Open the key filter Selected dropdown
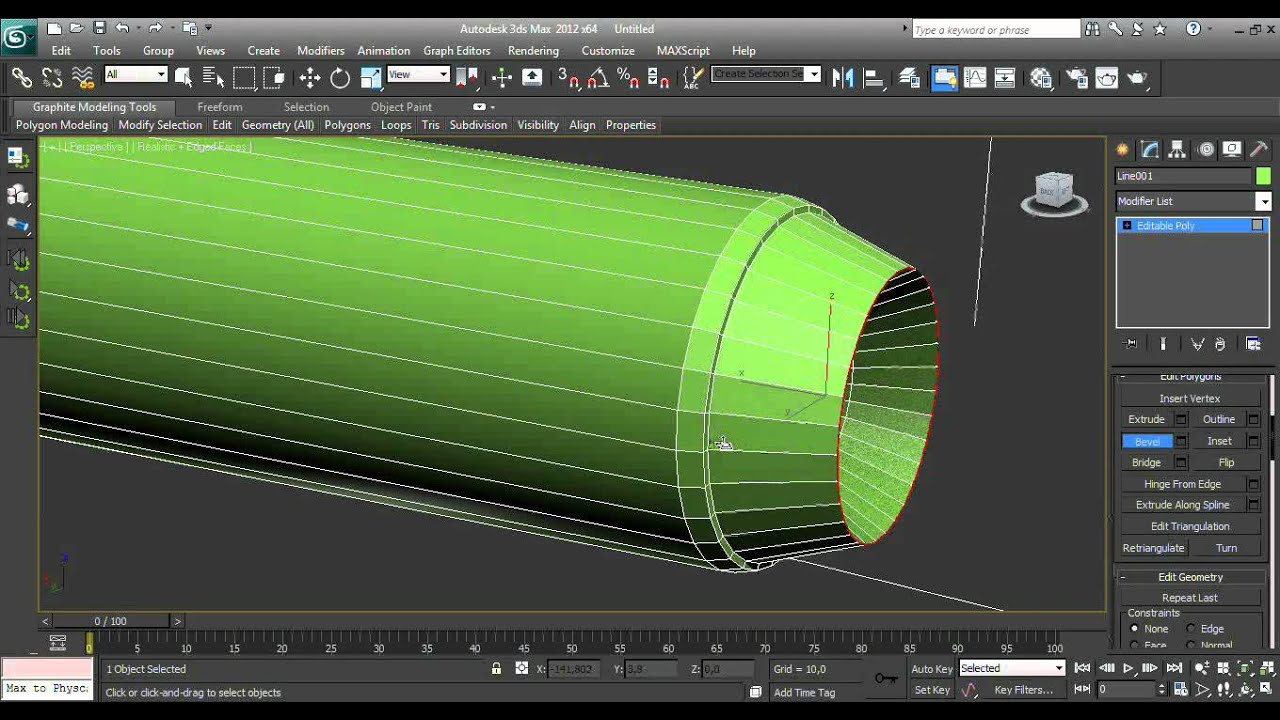The image size is (1280, 720). [x=1012, y=668]
